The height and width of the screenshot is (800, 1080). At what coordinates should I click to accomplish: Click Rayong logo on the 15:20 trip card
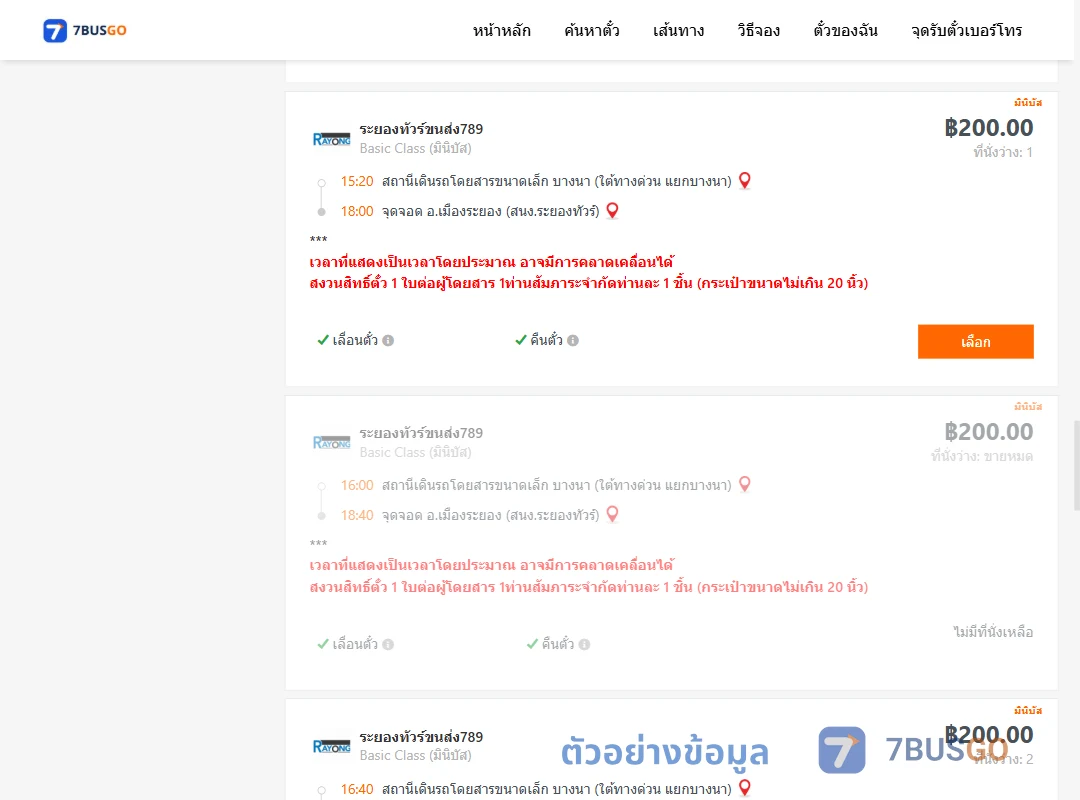[x=331, y=139]
